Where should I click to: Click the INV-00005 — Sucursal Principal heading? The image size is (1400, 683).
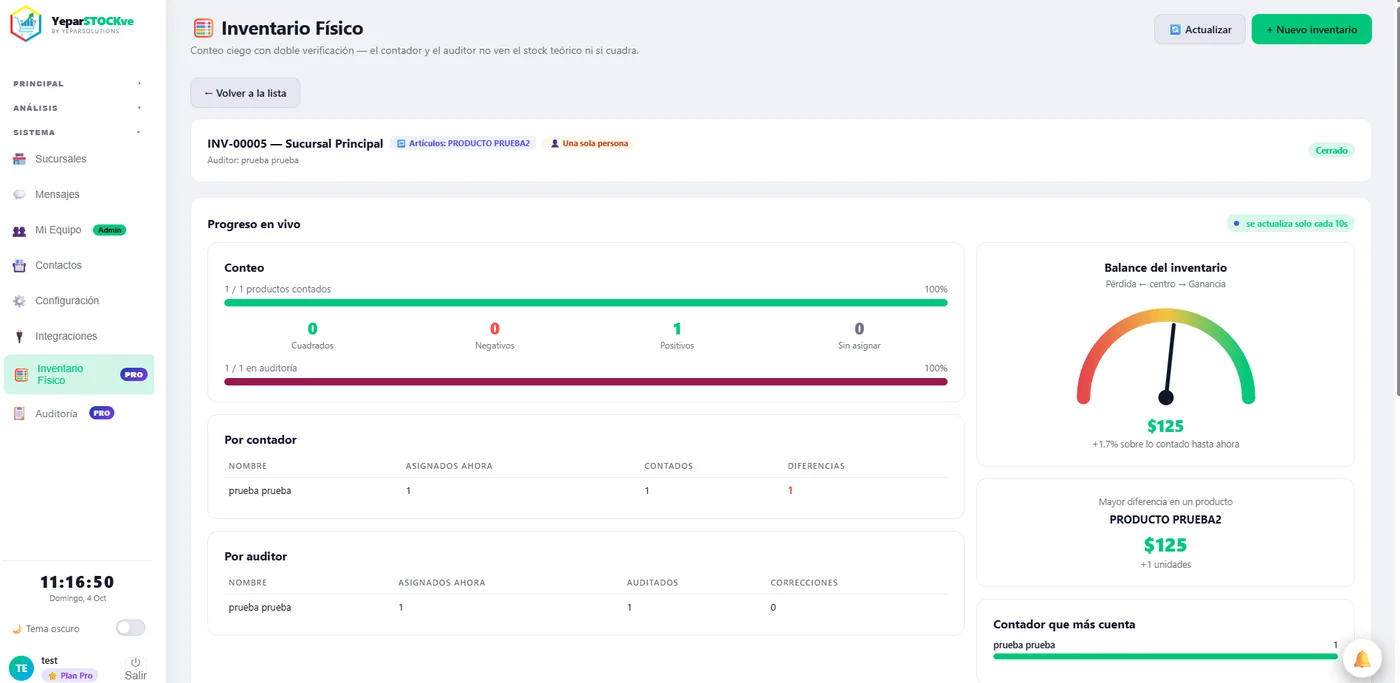(295, 144)
